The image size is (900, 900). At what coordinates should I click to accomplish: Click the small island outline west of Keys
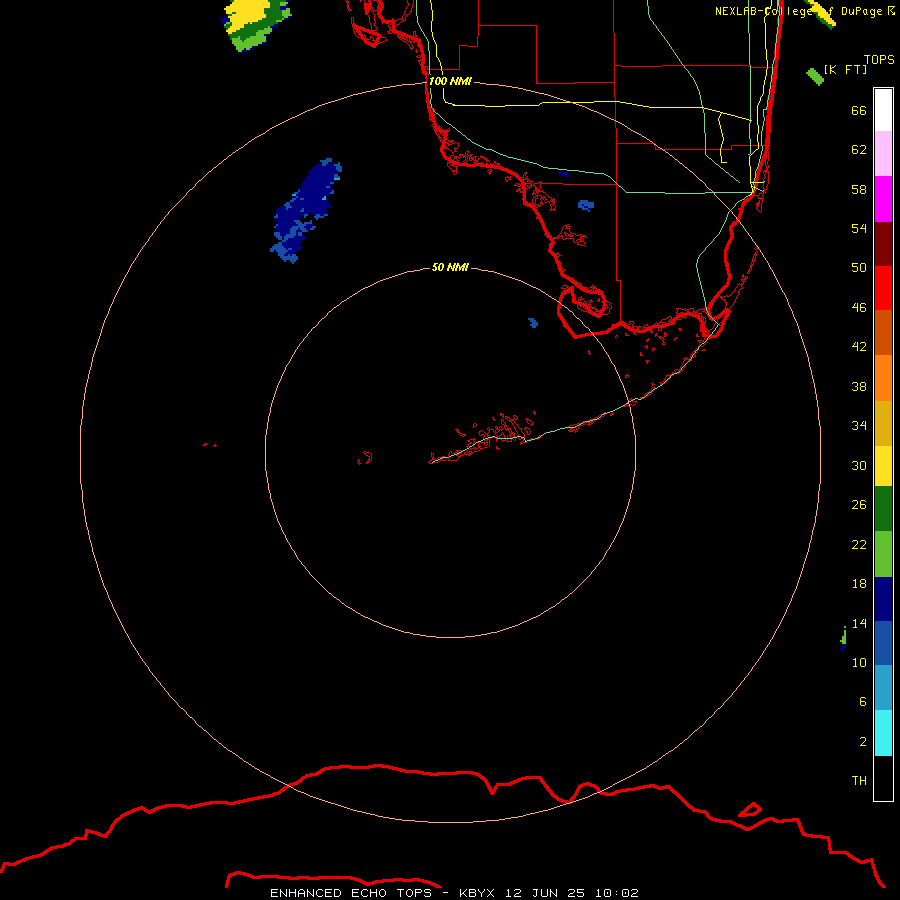coord(365,458)
